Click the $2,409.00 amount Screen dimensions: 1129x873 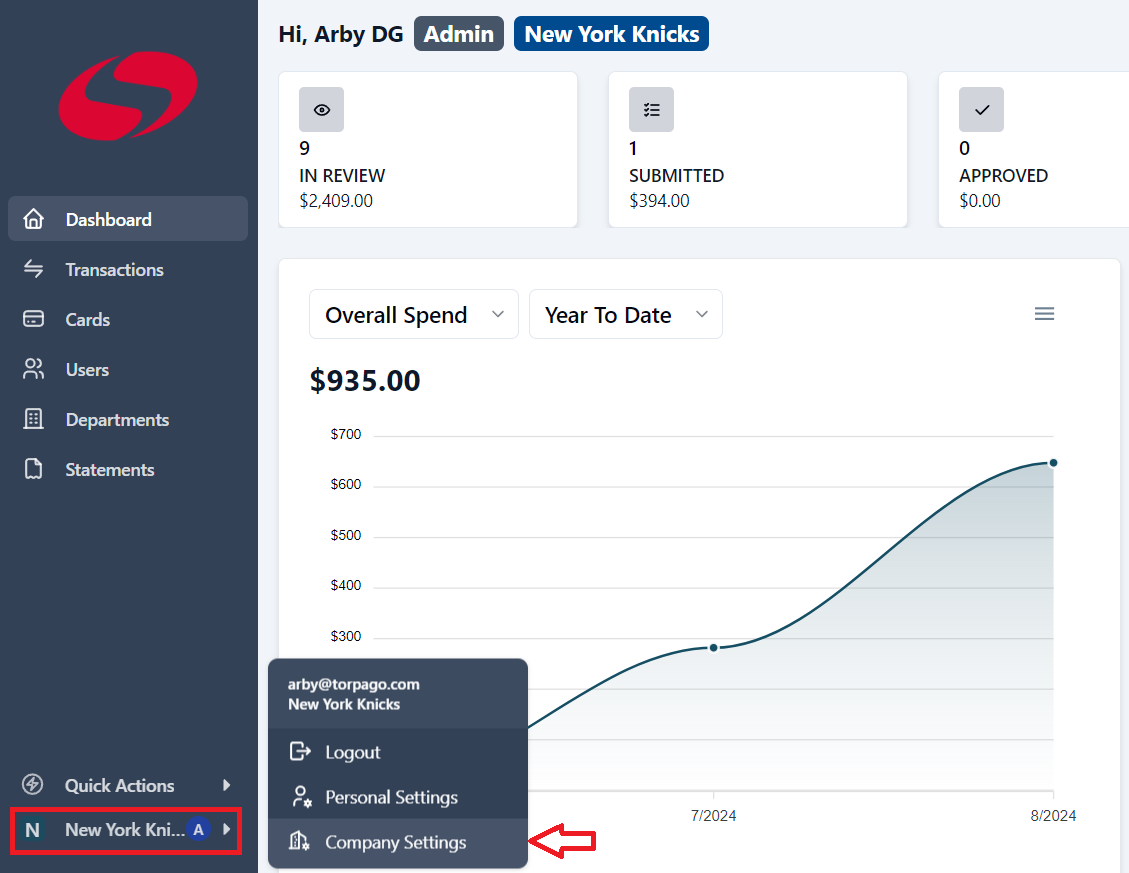(x=336, y=201)
